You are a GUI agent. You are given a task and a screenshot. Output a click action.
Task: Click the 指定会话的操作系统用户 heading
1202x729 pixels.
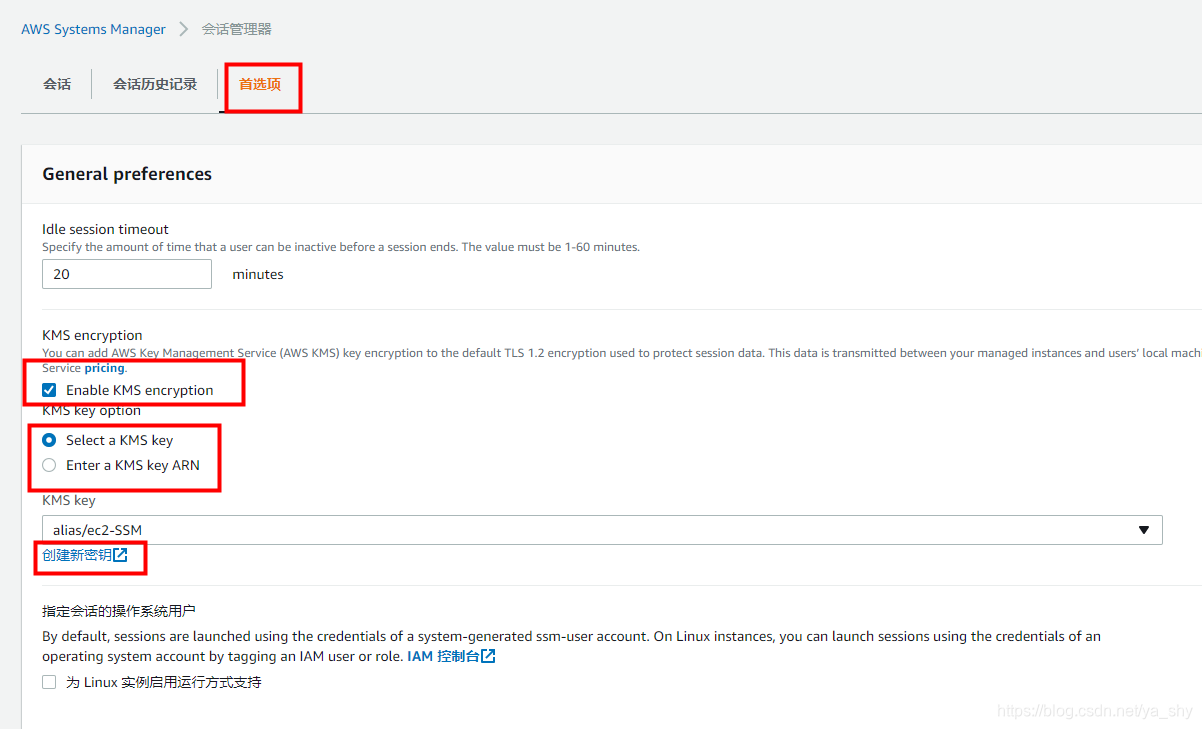[119, 611]
